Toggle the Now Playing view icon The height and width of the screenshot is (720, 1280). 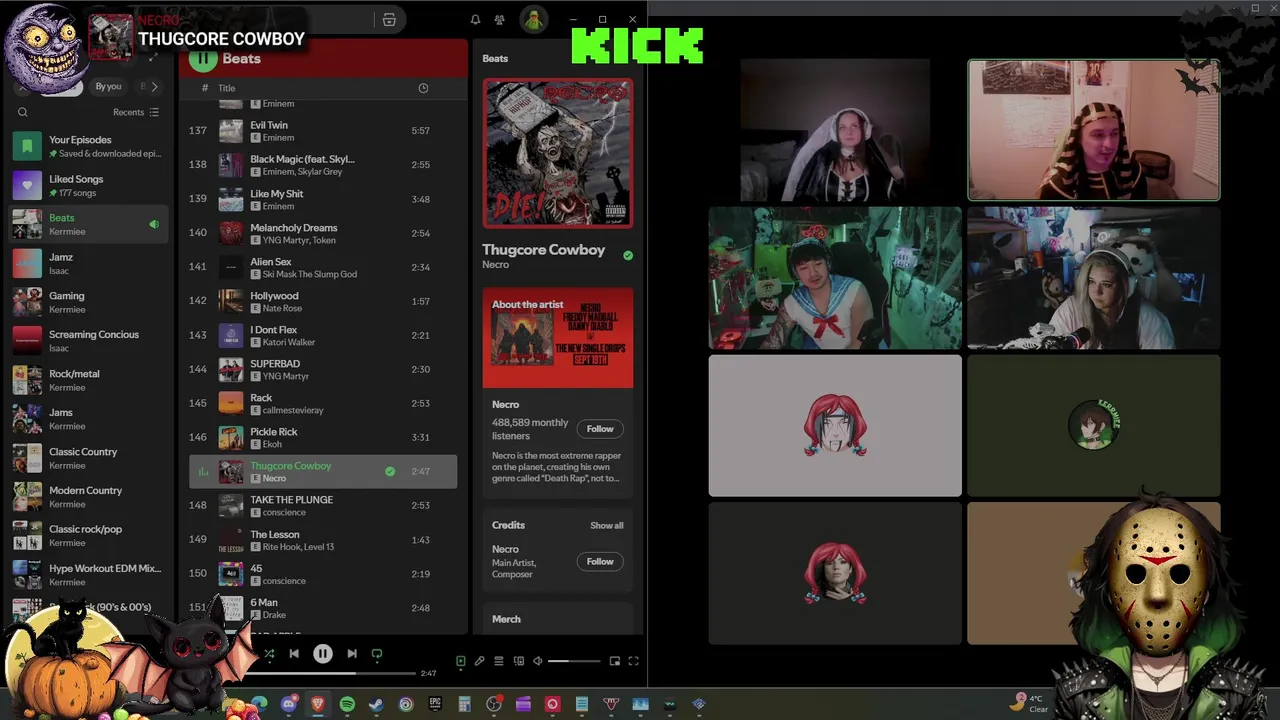pos(461,661)
